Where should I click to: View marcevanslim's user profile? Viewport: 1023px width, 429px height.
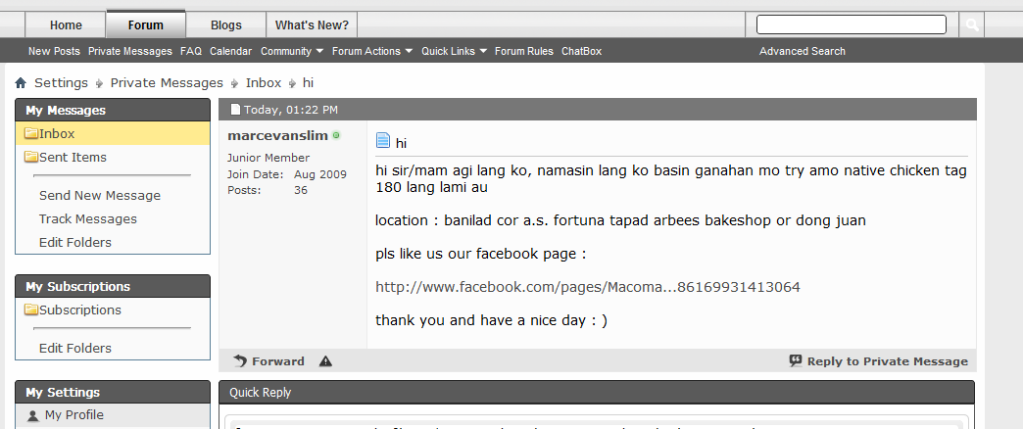click(278, 135)
